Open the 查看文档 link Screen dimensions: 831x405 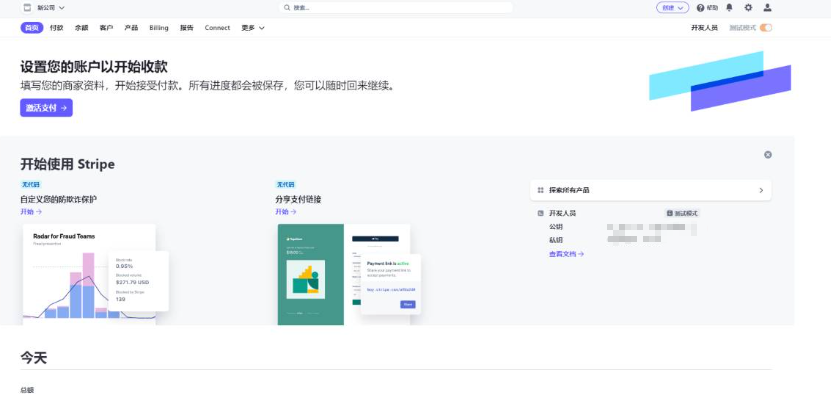tap(566, 254)
